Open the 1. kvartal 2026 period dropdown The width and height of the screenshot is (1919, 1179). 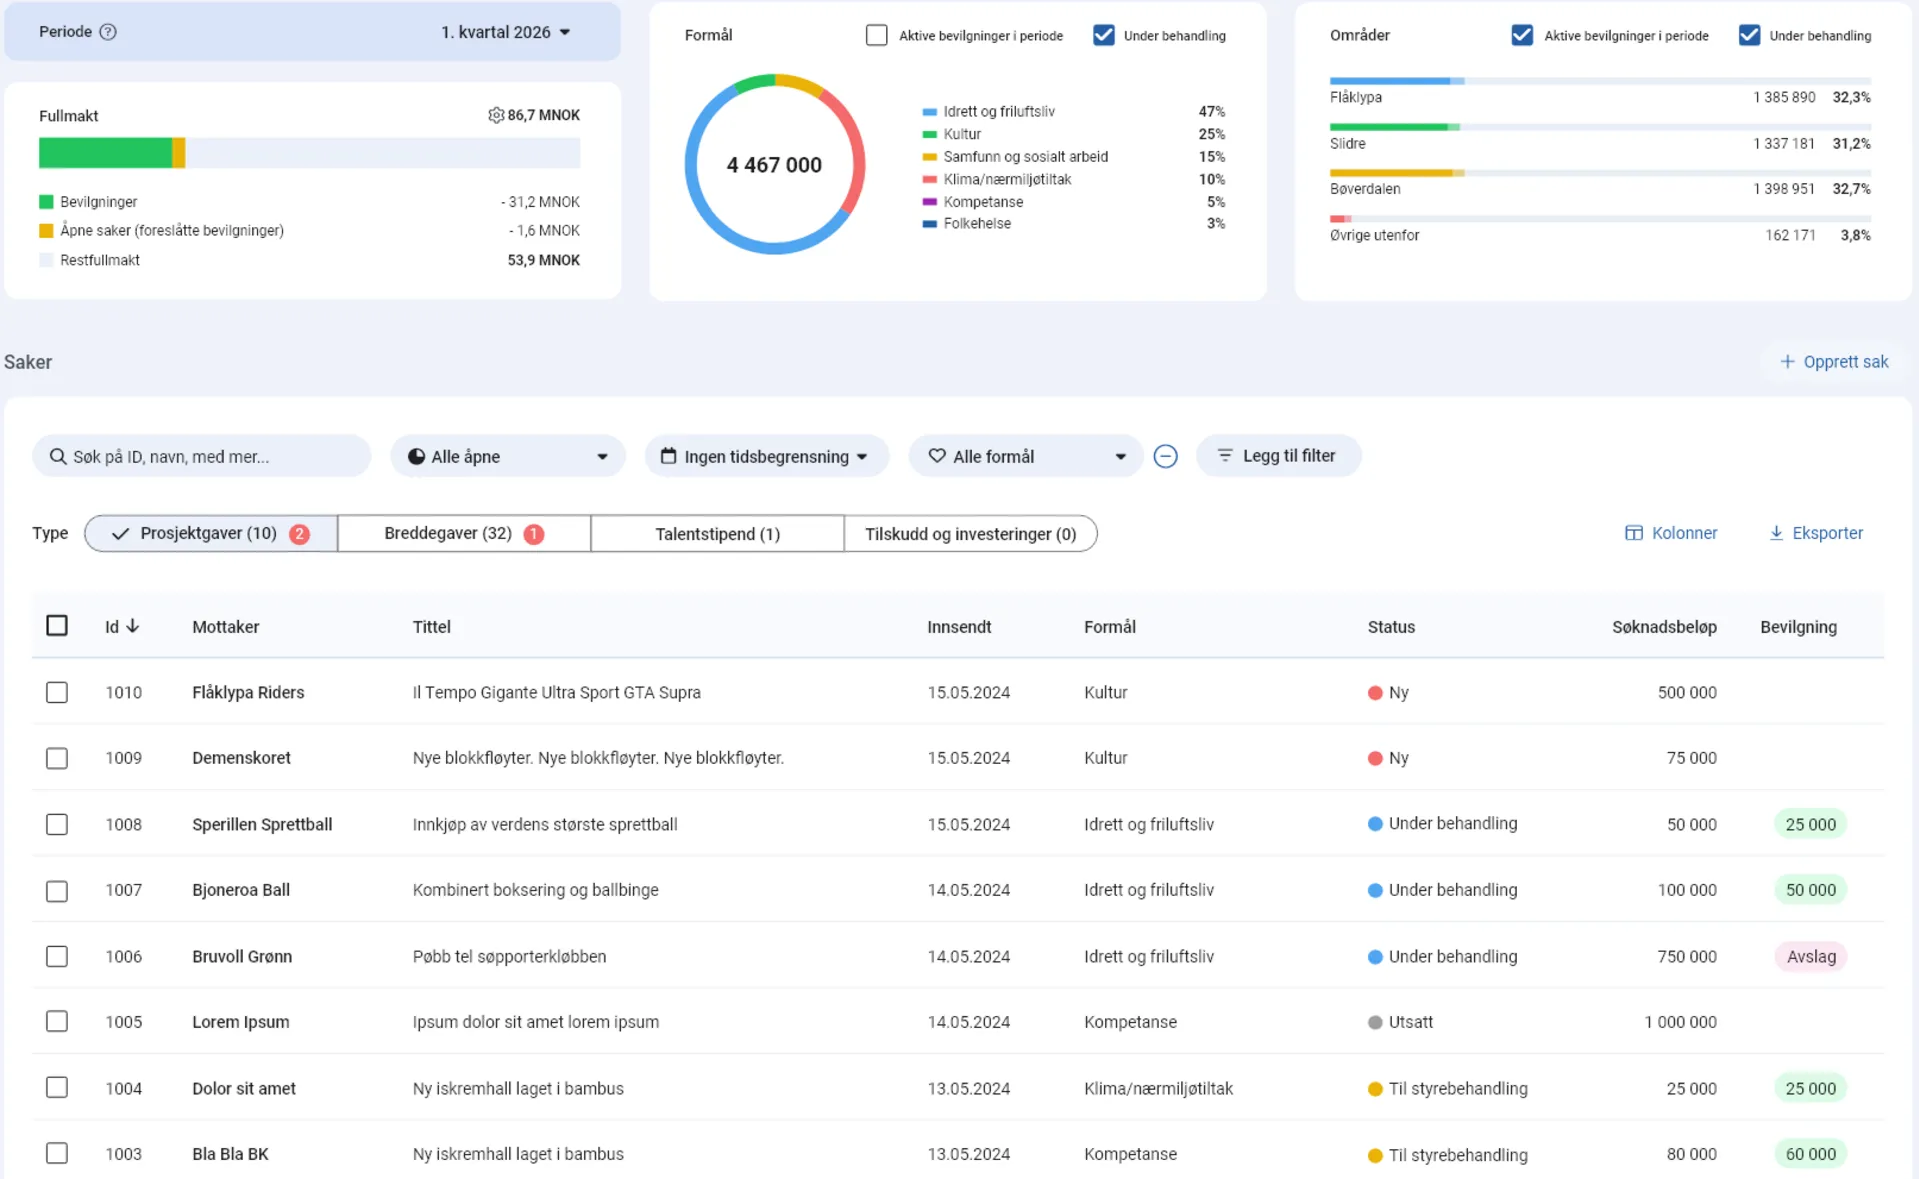coord(505,32)
